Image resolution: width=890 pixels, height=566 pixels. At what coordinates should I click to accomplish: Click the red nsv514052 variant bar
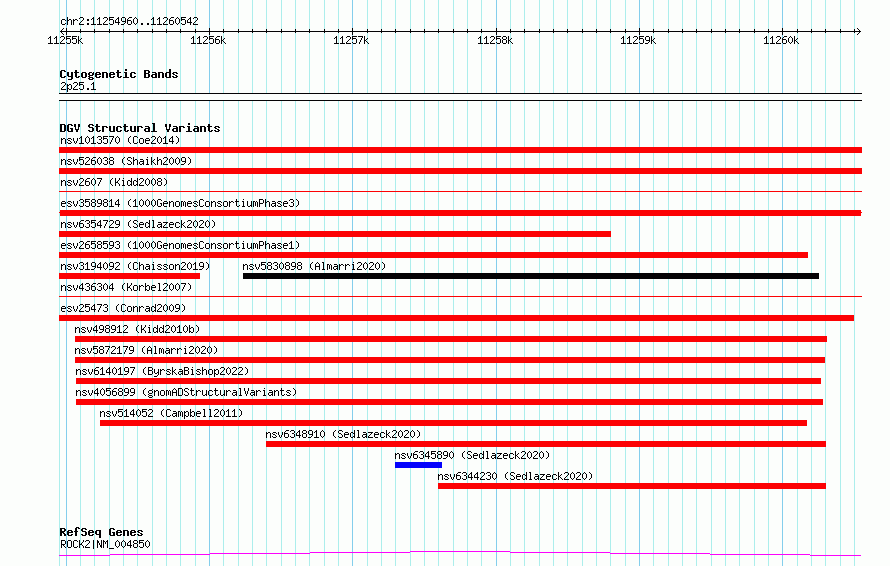(x=454, y=423)
